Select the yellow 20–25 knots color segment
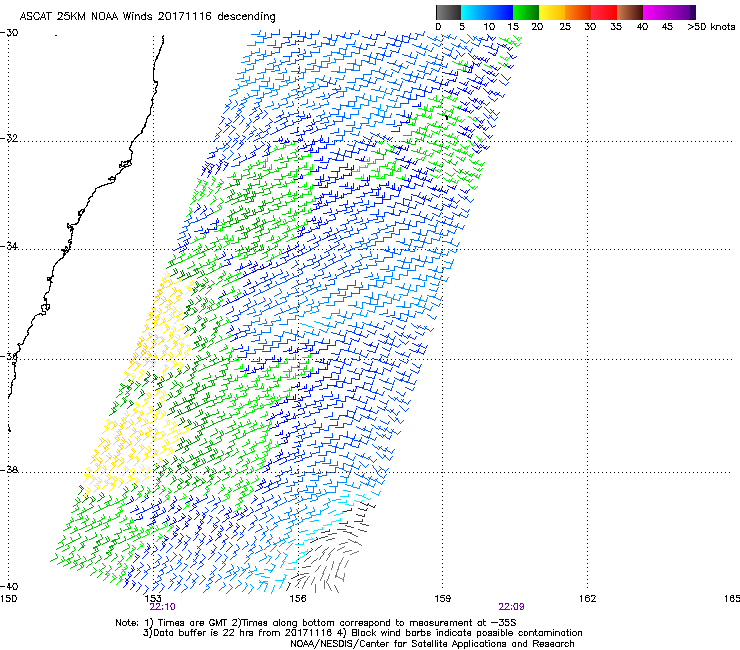This screenshot has width=740, height=650. pyautogui.click(x=552, y=12)
